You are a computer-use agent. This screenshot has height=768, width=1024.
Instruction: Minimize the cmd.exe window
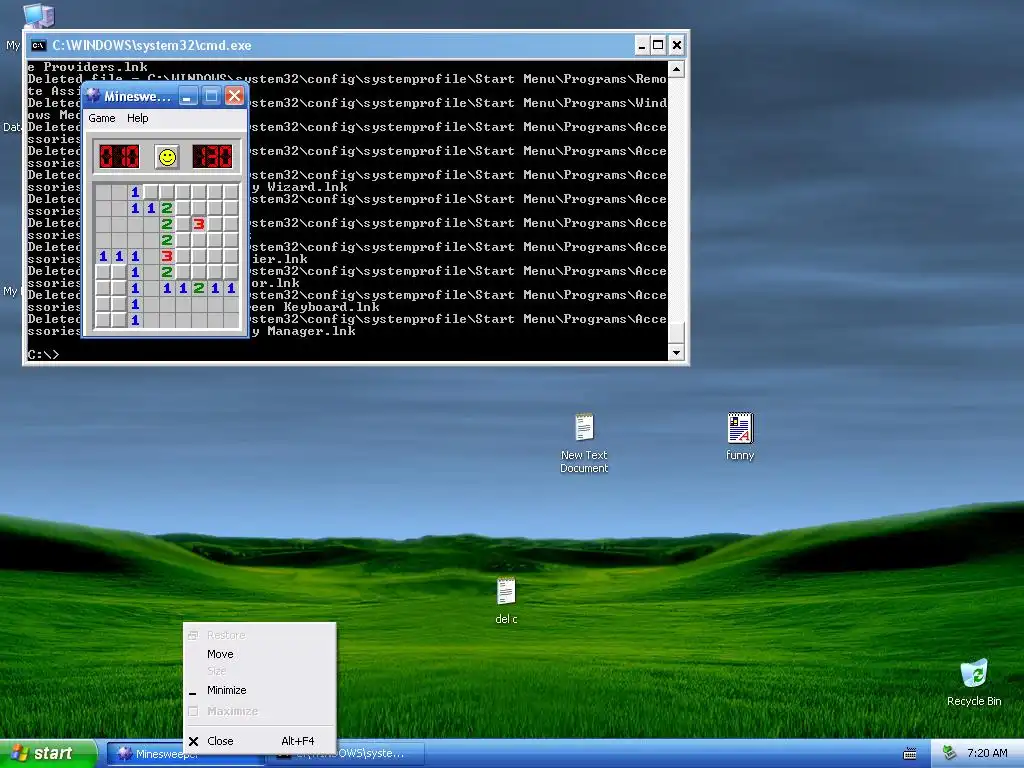642,45
